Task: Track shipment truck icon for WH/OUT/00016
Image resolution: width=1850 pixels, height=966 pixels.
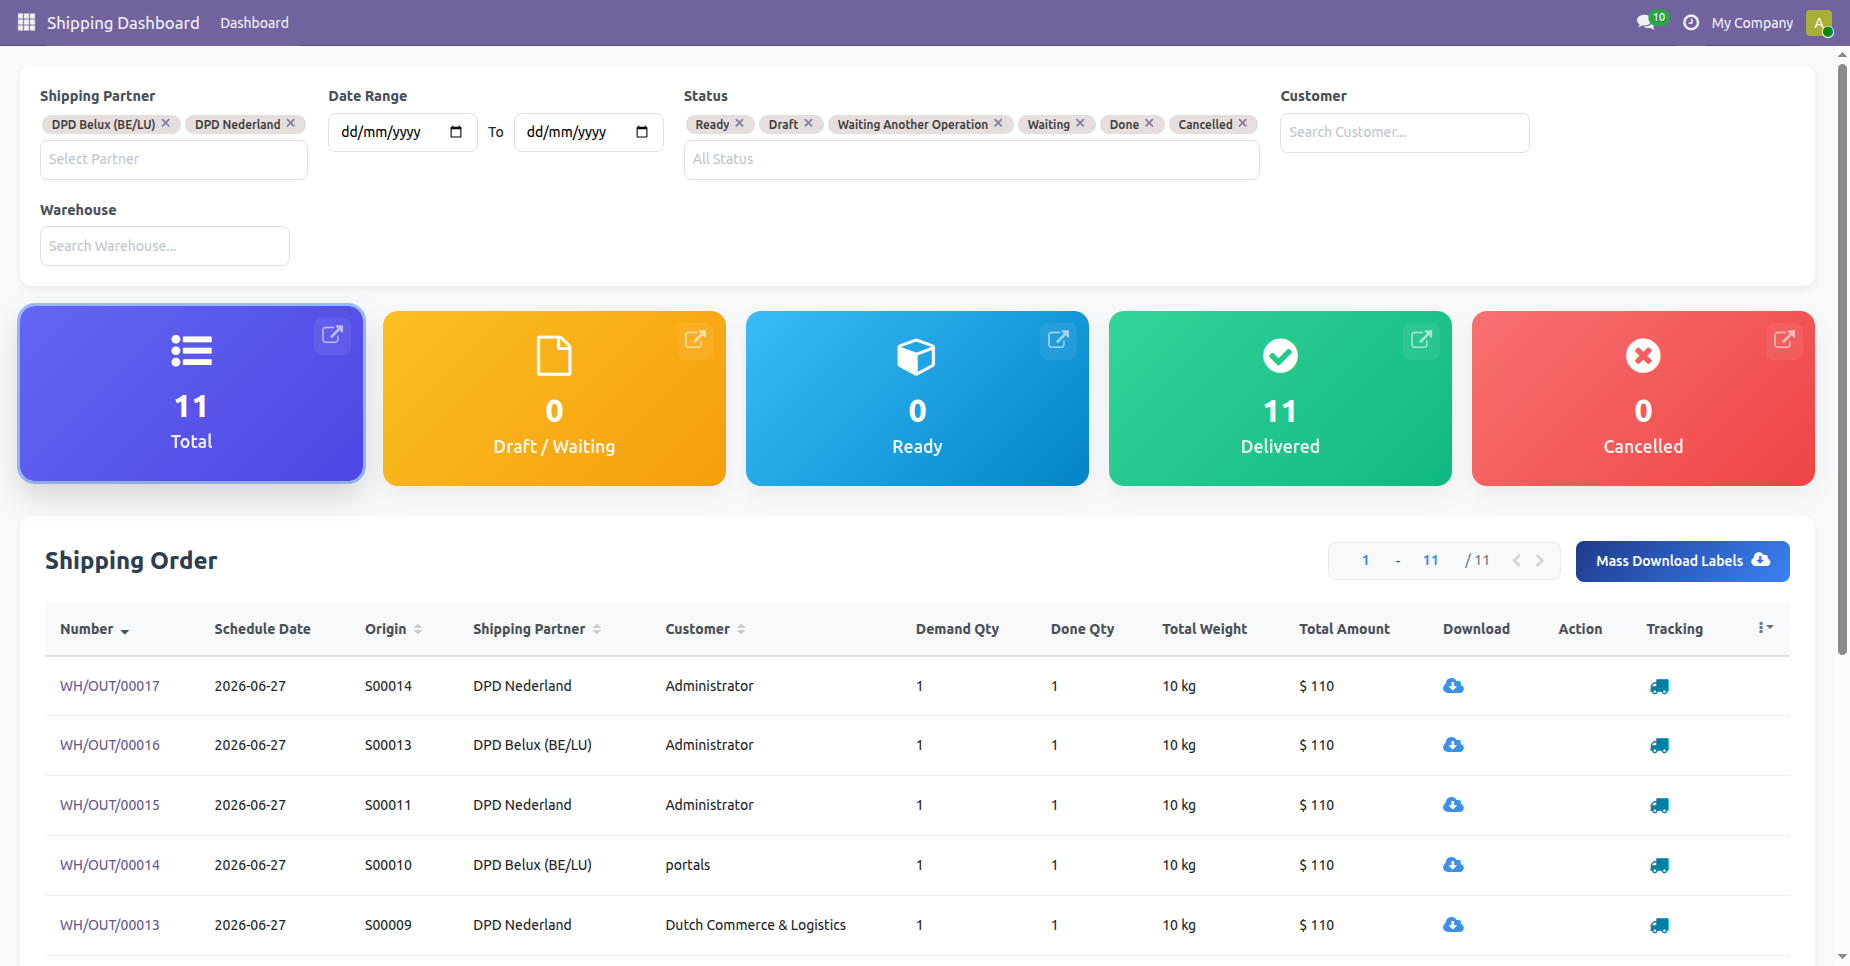Action: (x=1659, y=746)
